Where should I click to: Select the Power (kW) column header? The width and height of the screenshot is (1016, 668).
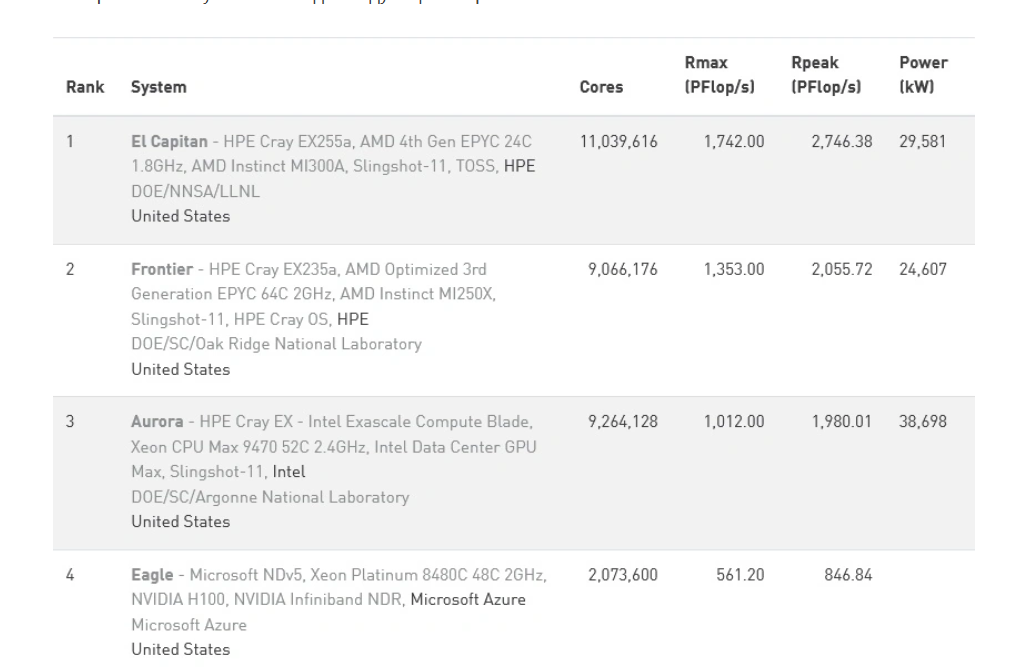pyautogui.click(x=922, y=75)
